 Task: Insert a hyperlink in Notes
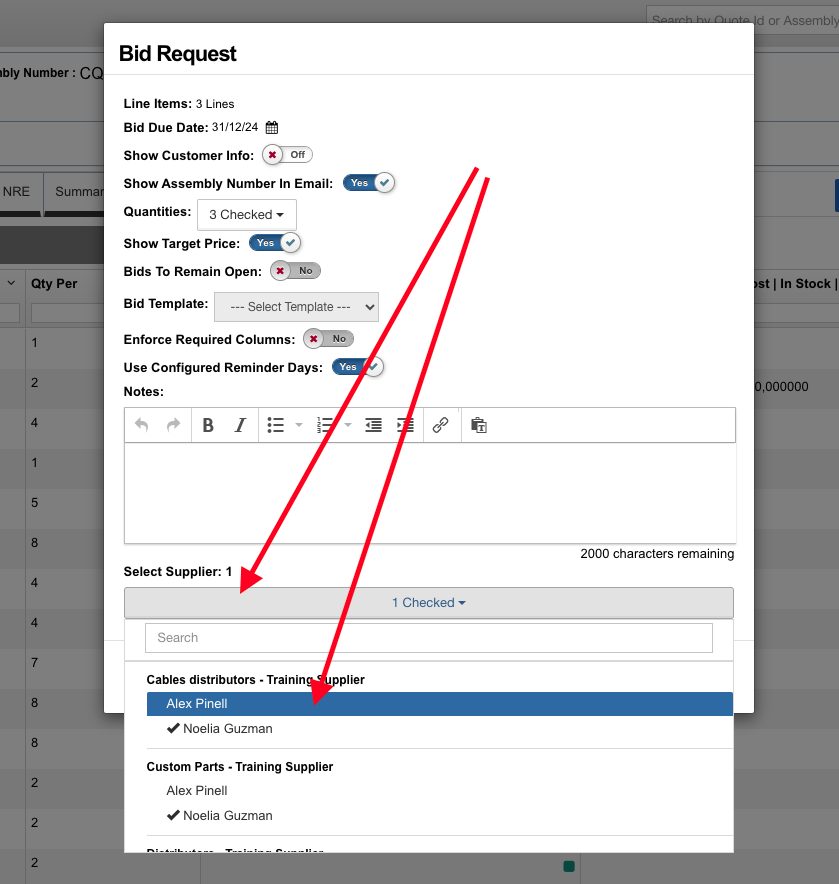click(x=440, y=425)
